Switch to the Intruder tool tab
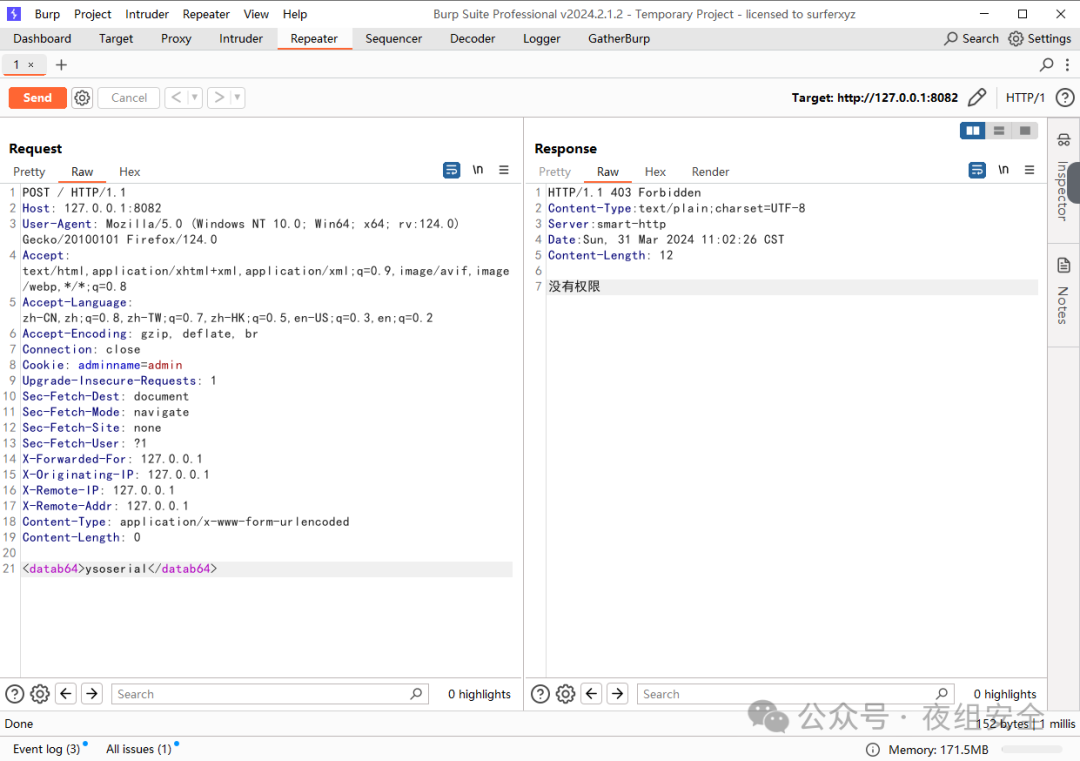This screenshot has width=1080, height=761. pos(241,39)
